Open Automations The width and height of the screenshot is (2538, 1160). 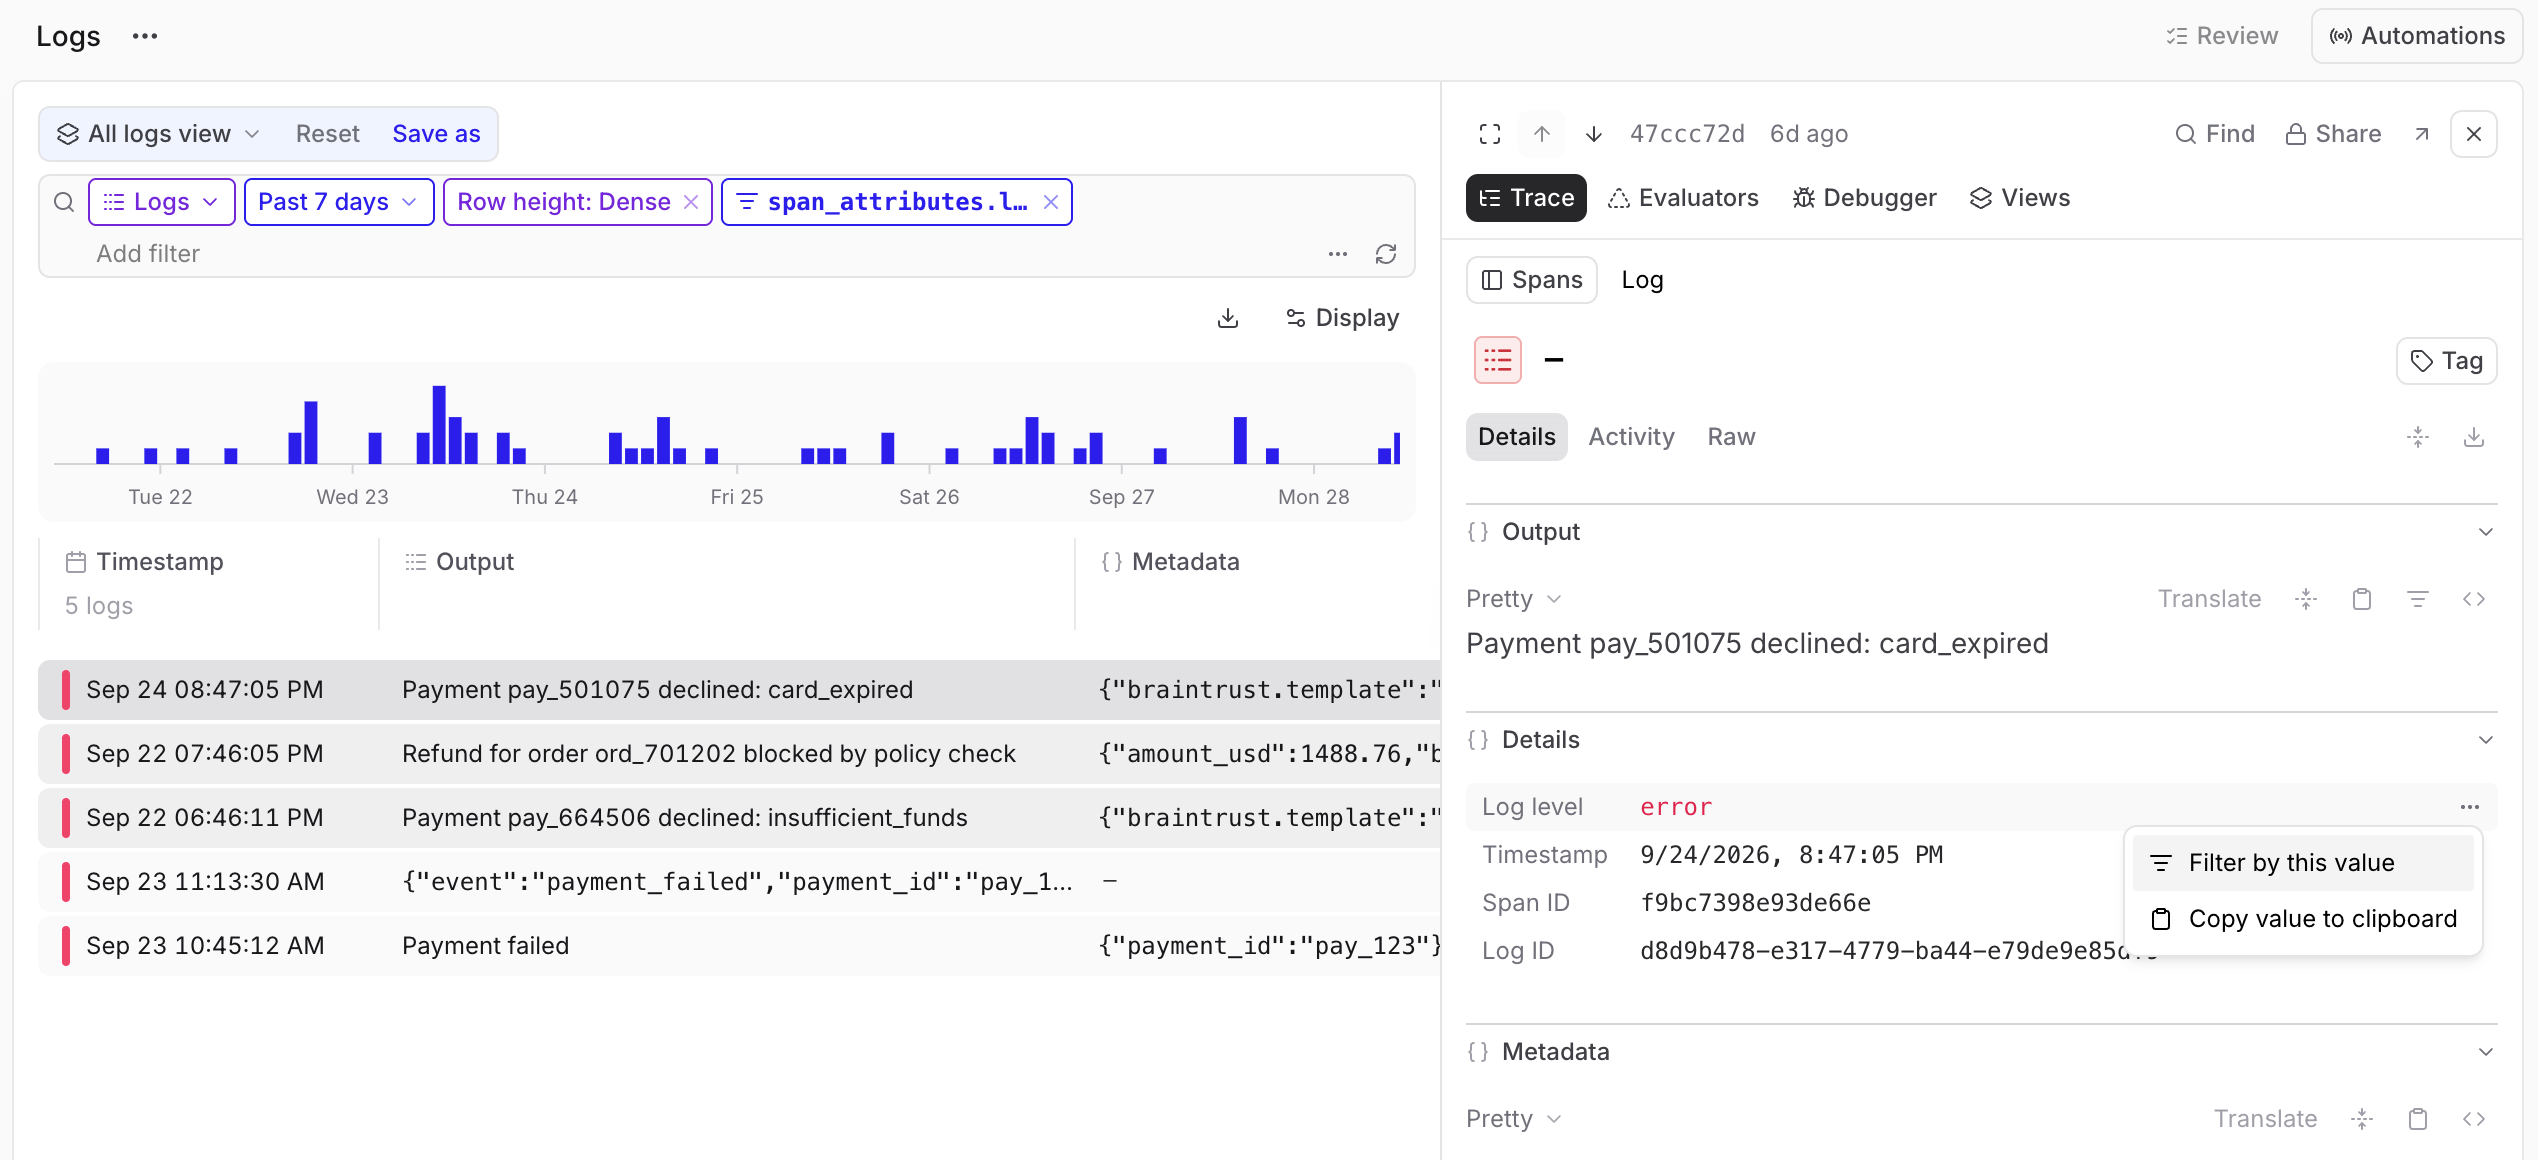pos(2417,36)
